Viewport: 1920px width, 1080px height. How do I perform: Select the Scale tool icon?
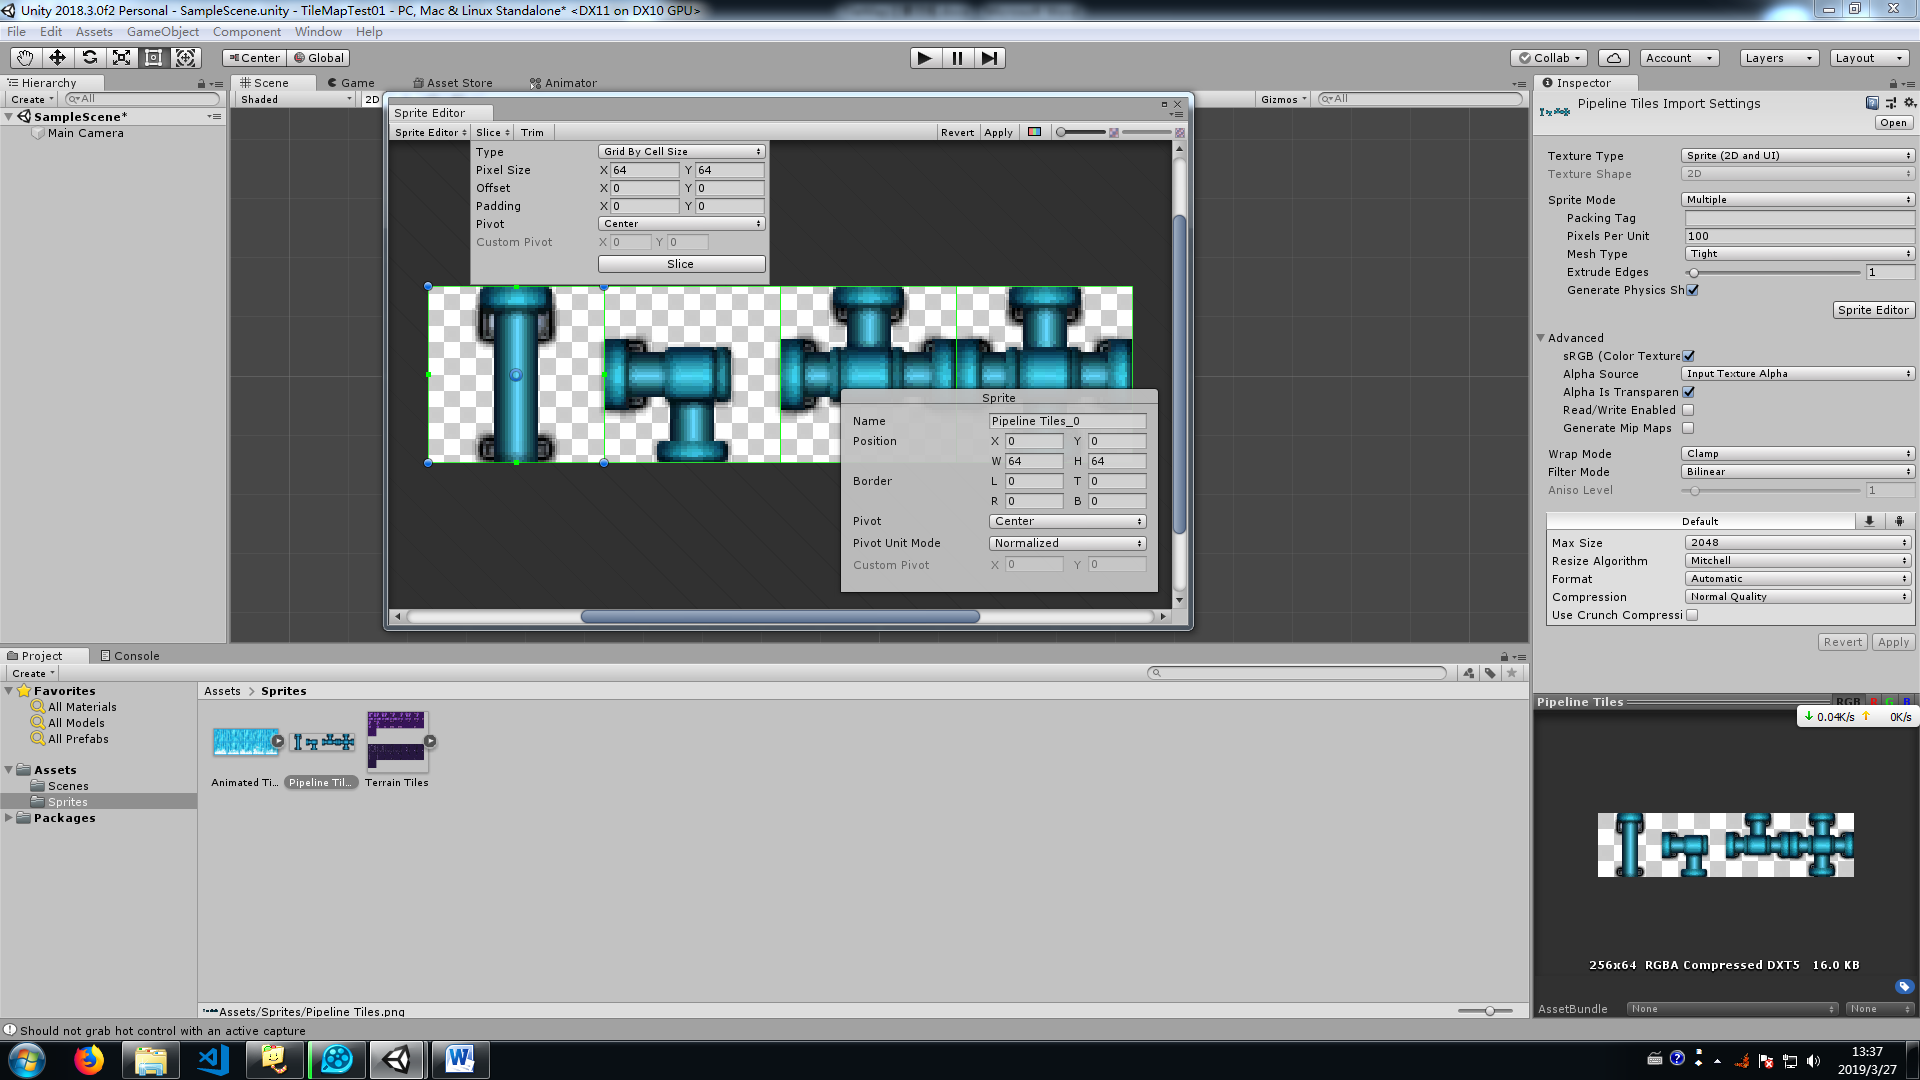pos(121,58)
